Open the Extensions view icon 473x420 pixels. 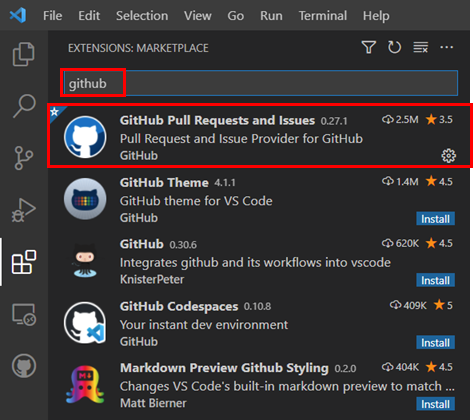(x=24, y=262)
